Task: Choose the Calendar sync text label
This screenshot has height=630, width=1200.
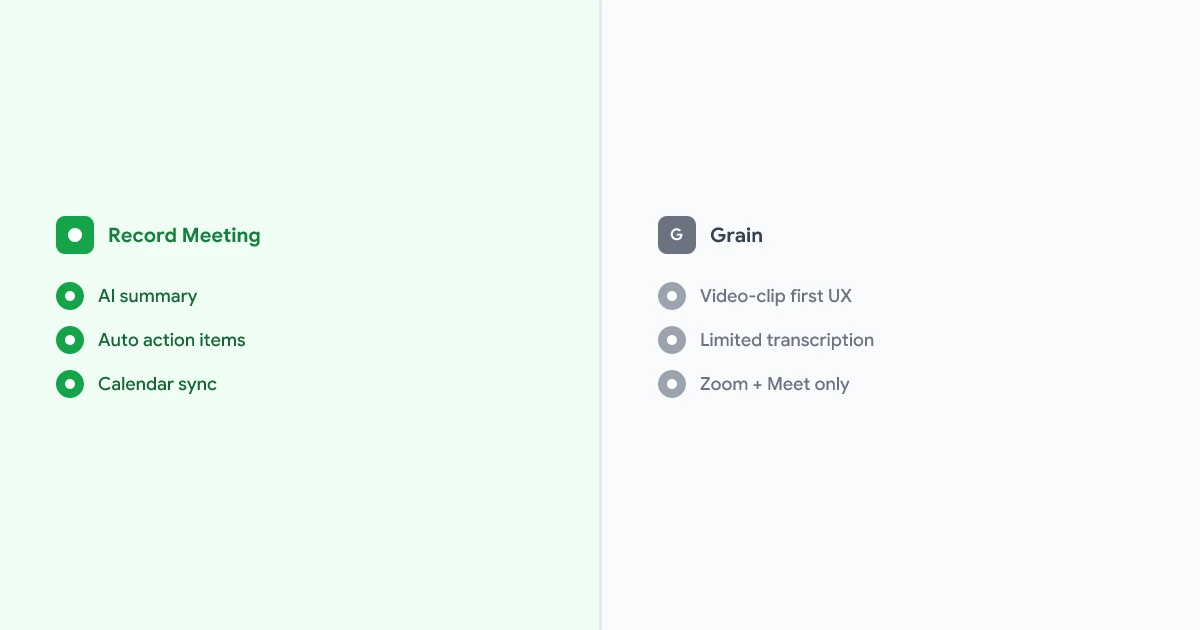Action: (x=157, y=384)
